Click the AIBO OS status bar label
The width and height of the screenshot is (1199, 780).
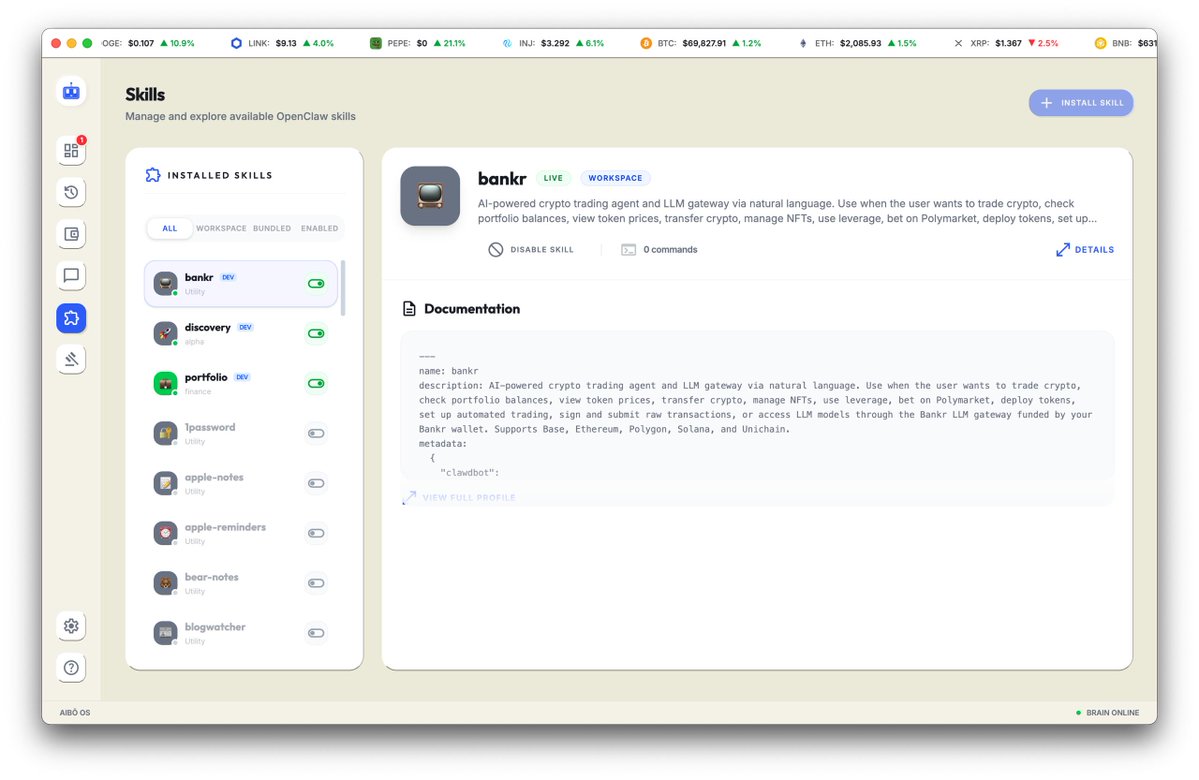pyautogui.click(x=75, y=713)
